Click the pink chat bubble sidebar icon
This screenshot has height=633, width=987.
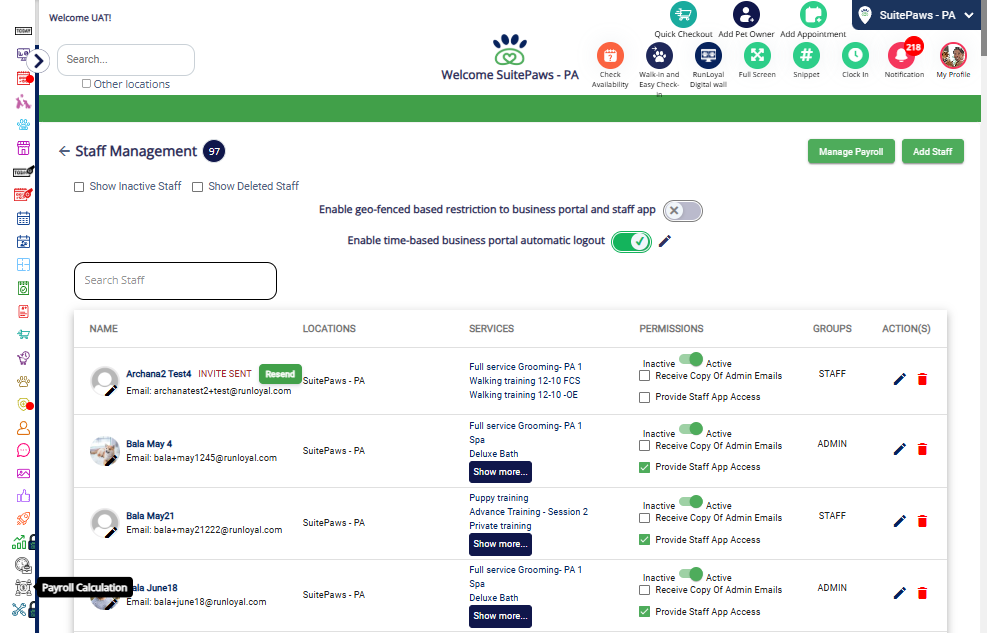[x=23, y=451]
